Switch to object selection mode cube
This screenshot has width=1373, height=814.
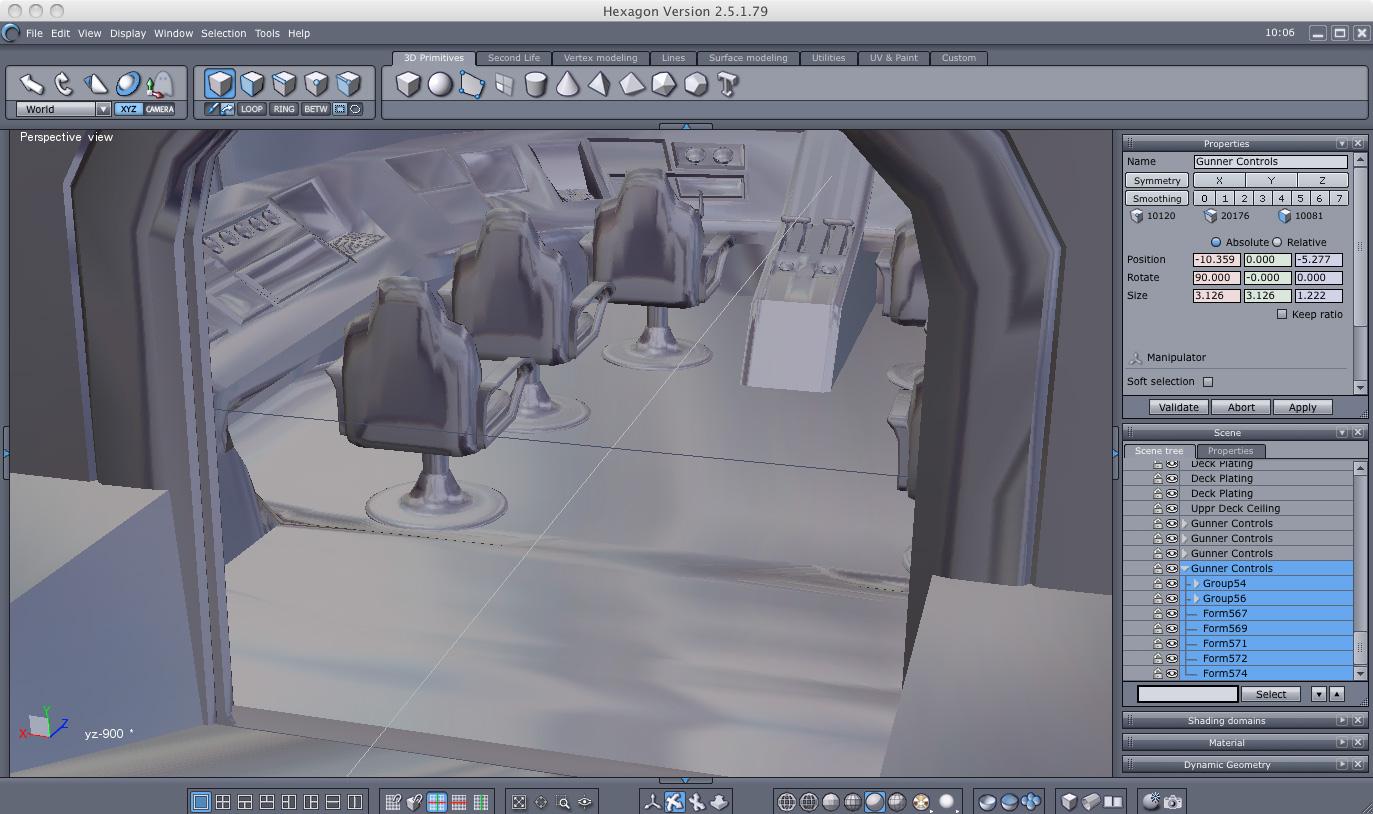coord(220,83)
